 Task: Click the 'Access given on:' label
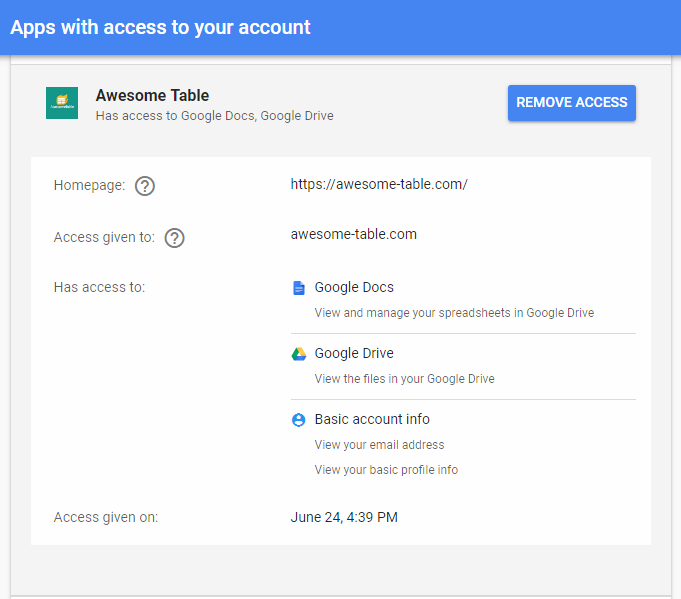106,517
